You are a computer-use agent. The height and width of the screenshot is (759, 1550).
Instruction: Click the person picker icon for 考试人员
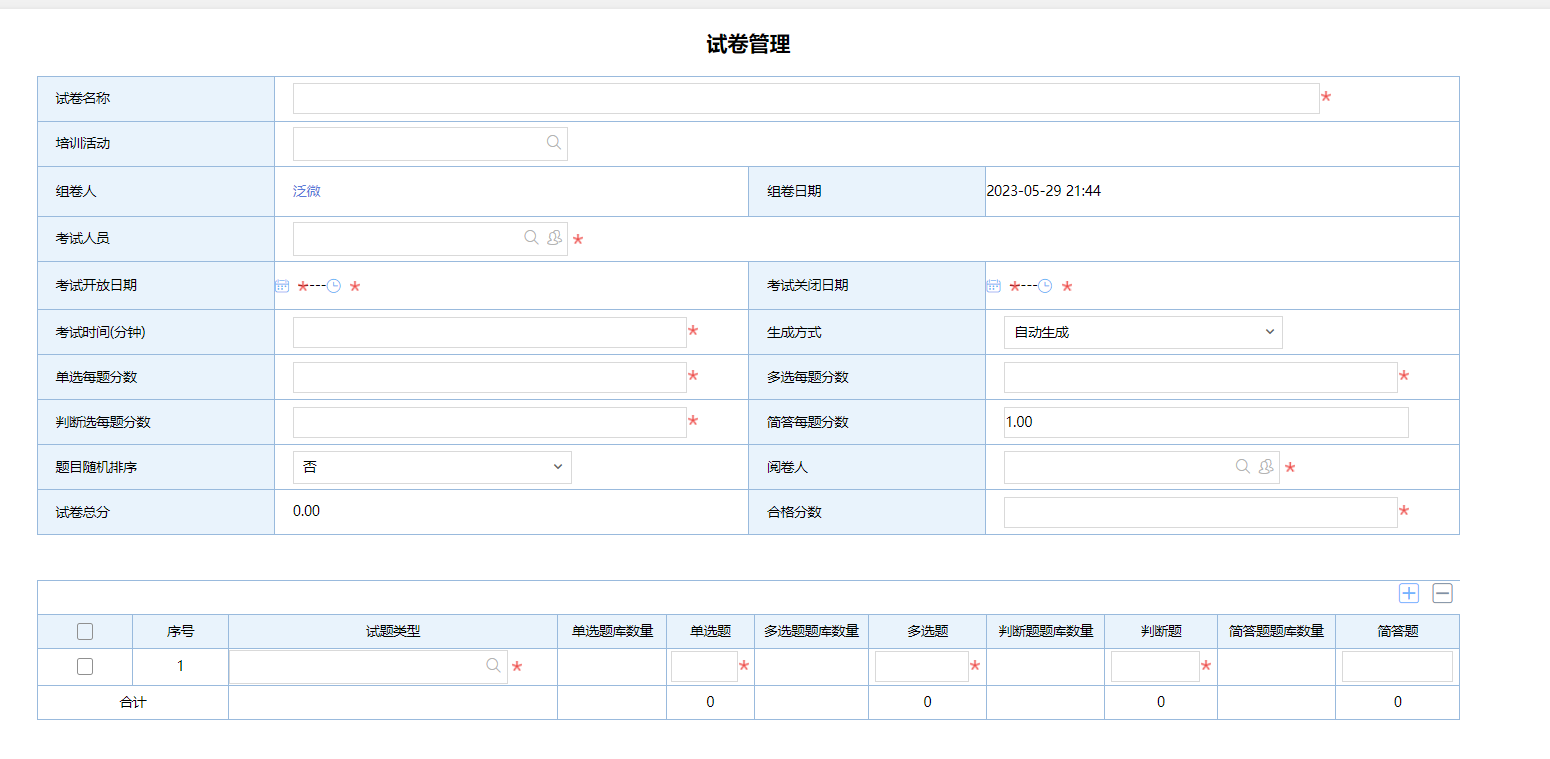pyautogui.click(x=554, y=238)
